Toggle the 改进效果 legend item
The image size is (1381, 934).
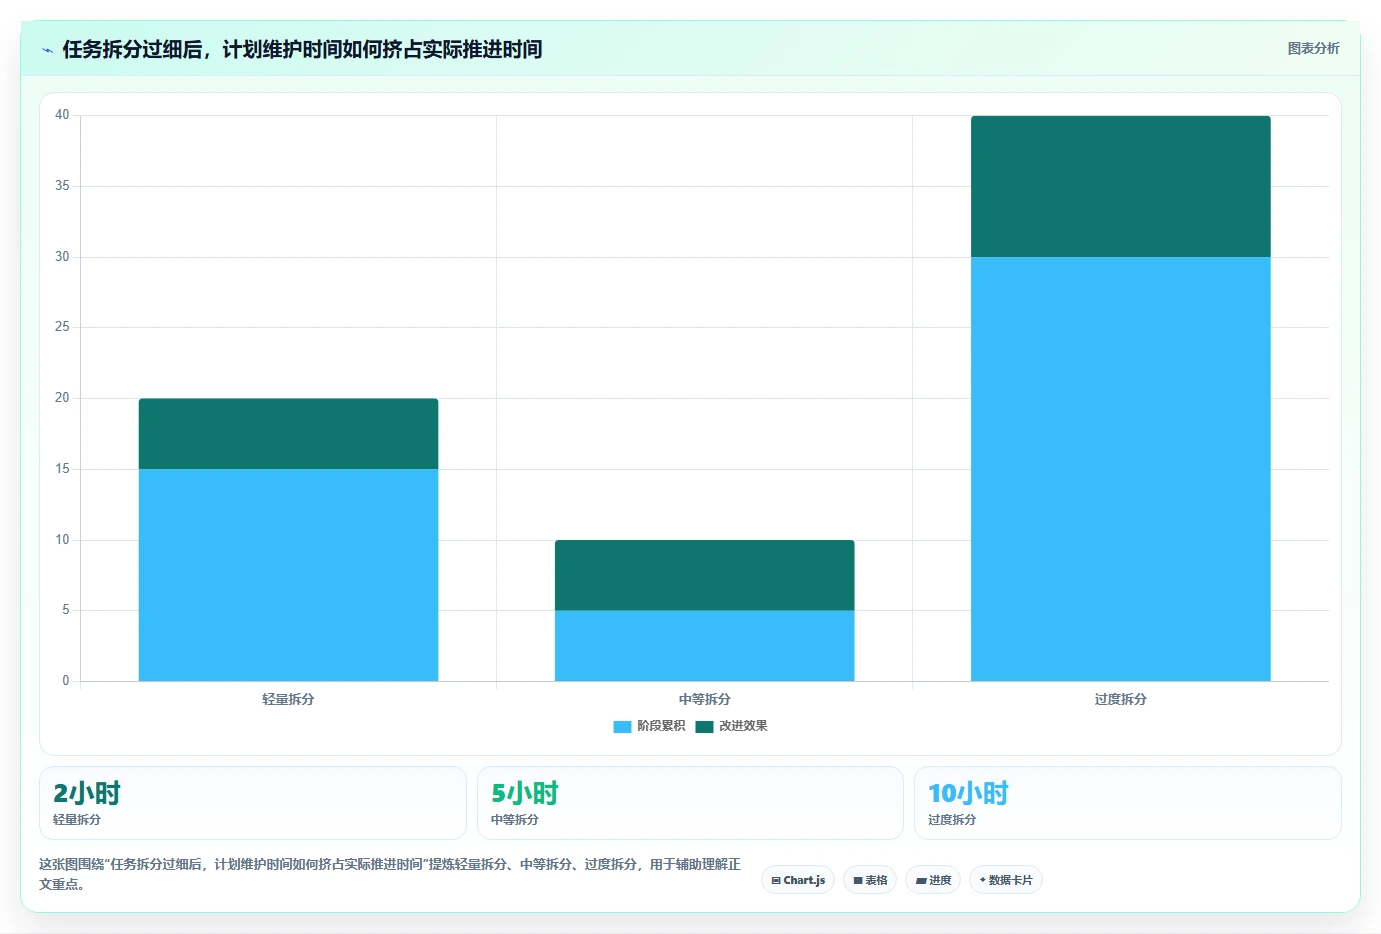(x=731, y=726)
